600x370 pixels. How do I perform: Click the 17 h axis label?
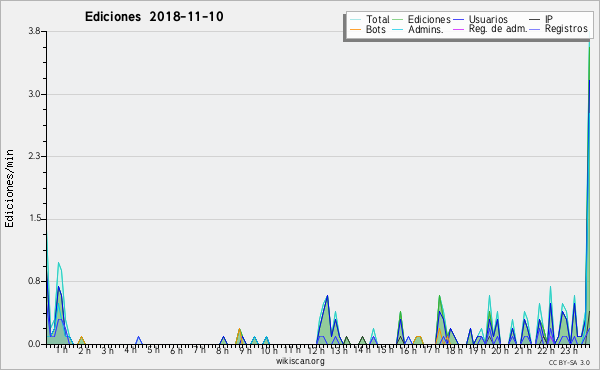click(x=431, y=350)
